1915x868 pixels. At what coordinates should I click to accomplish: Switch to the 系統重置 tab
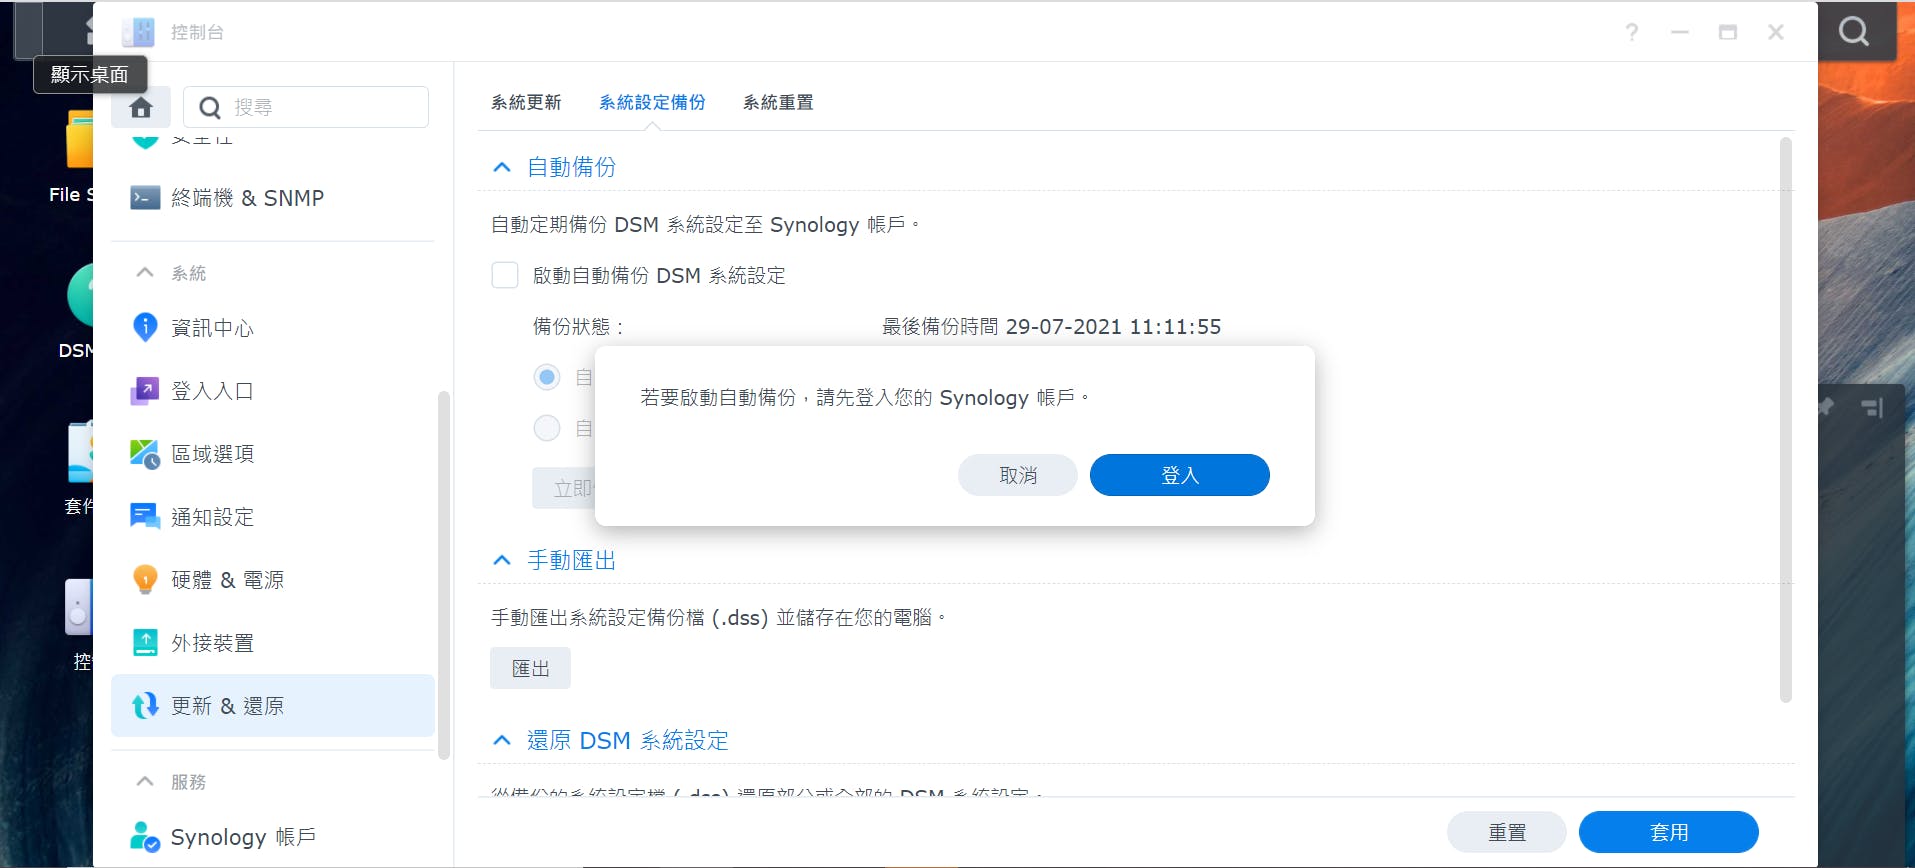[778, 102]
